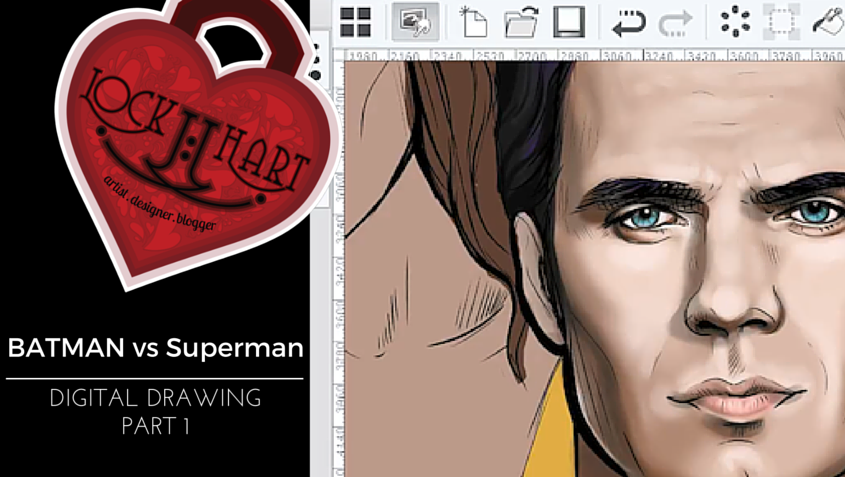
Task: Undo the last action
Action: click(x=628, y=21)
